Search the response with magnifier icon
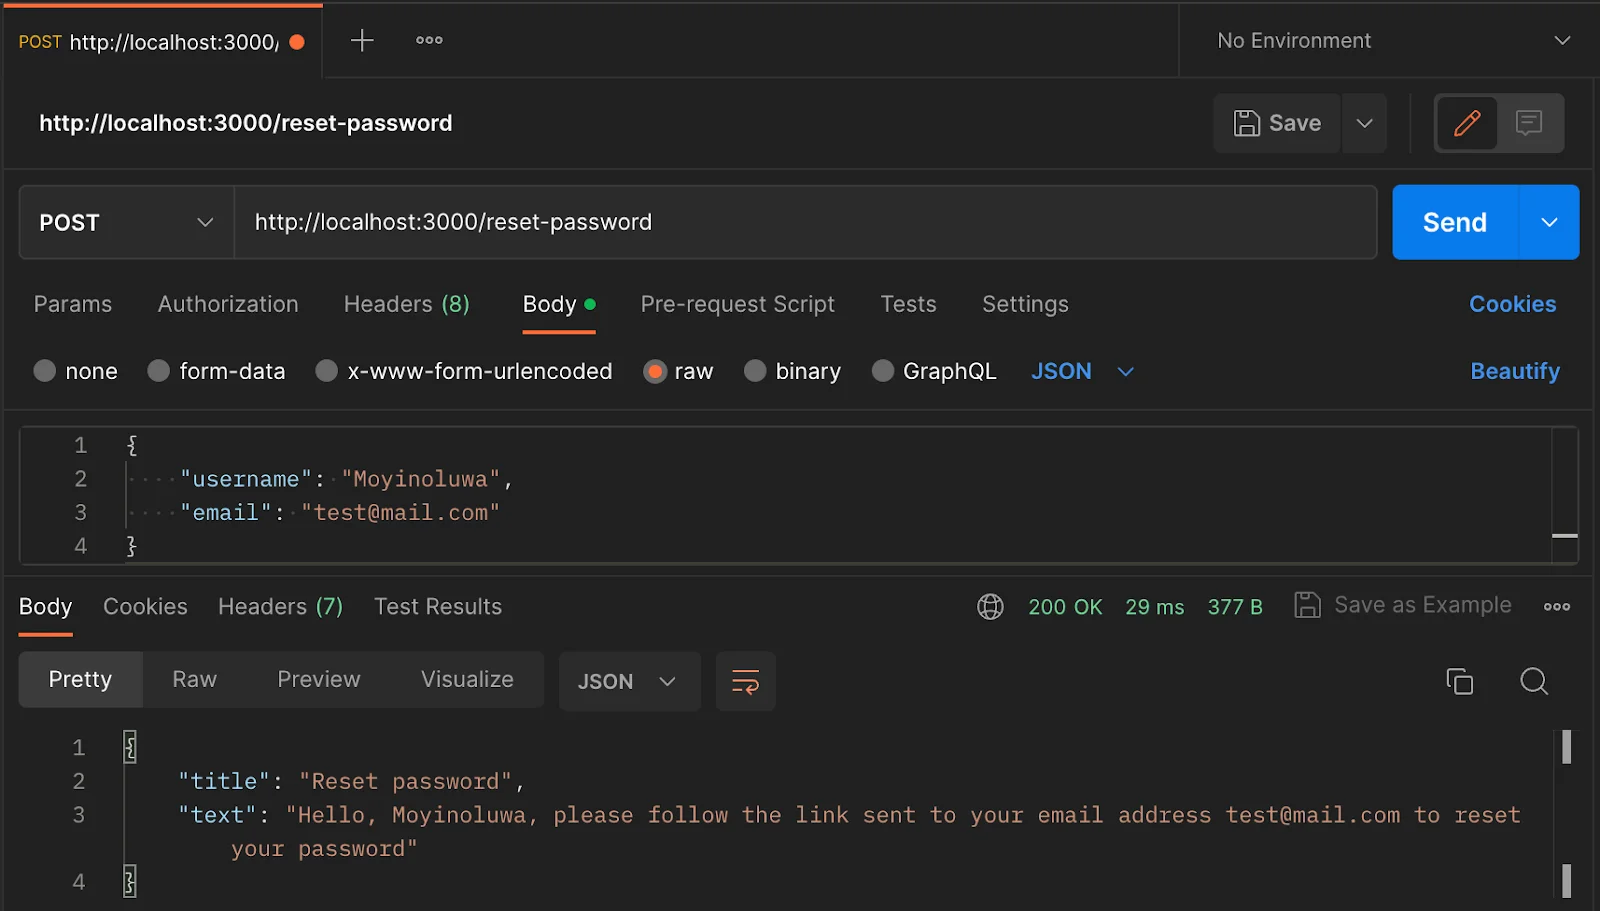Image resolution: width=1600 pixels, height=911 pixels. click(1533, 682)
